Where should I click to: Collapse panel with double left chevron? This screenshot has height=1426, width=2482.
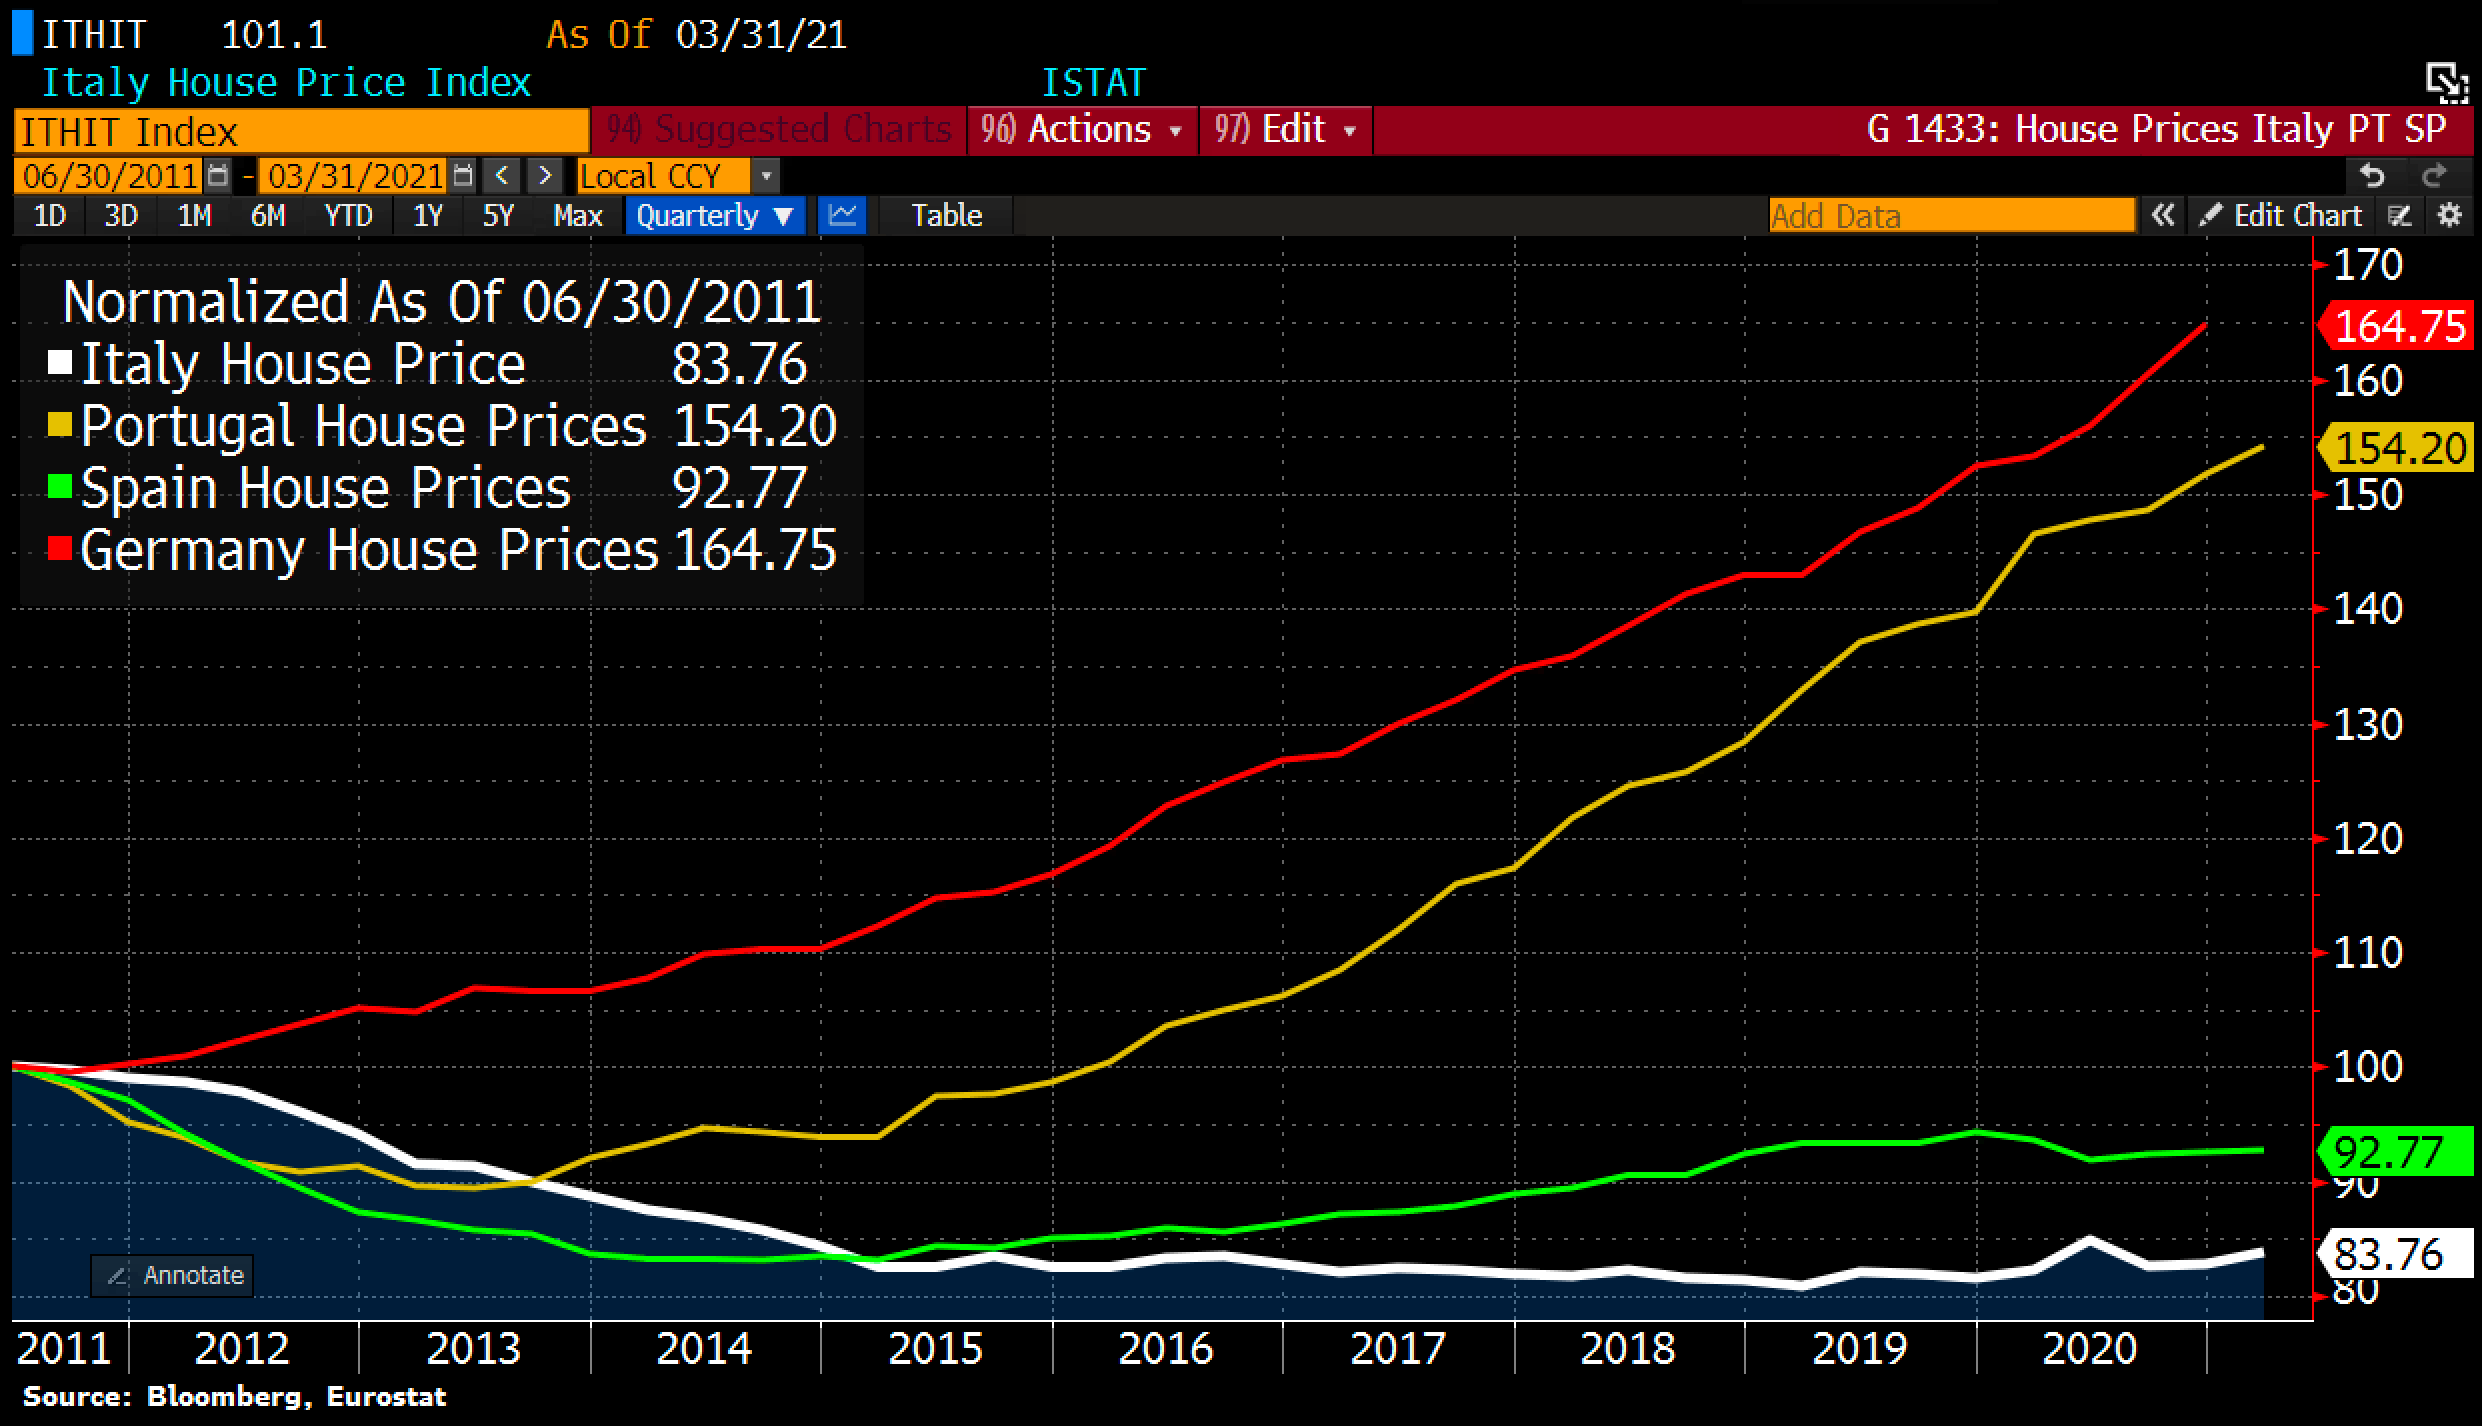point(2162,215)
